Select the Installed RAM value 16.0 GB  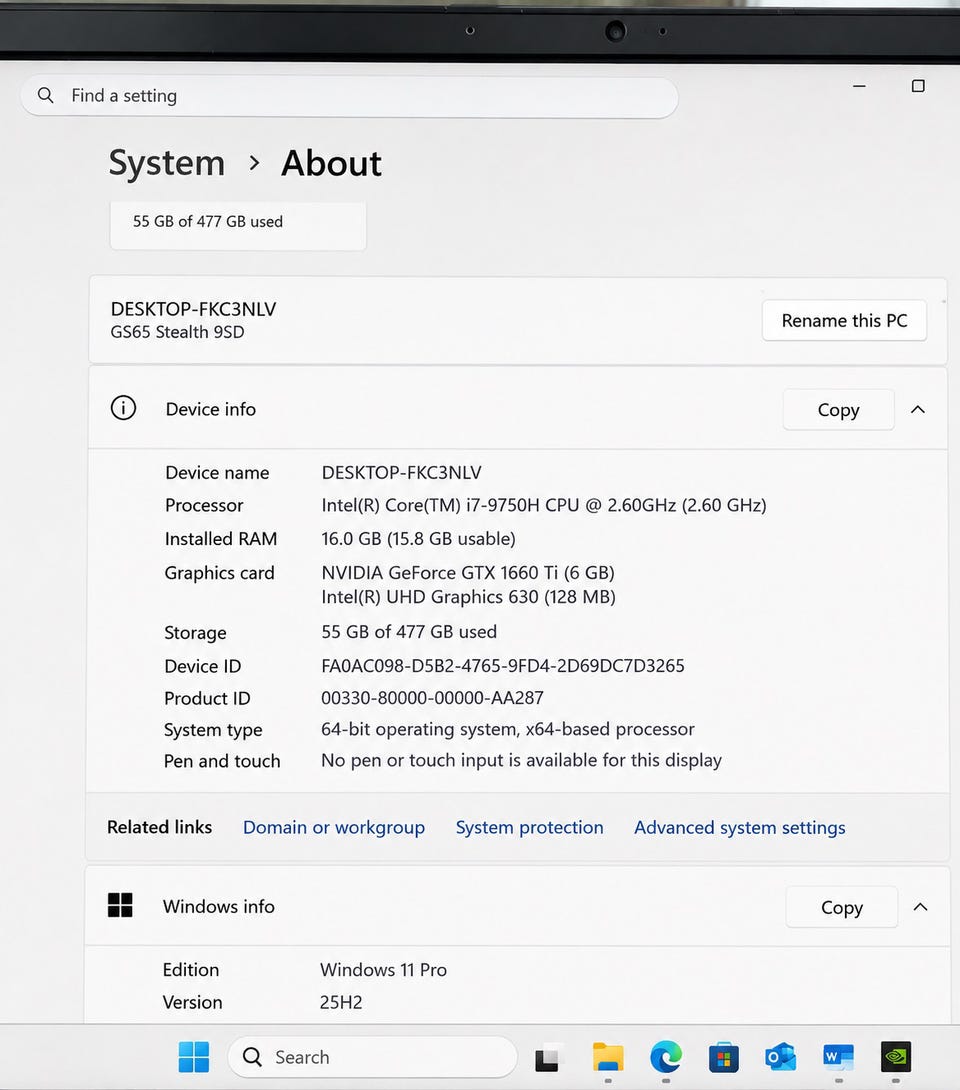[x=351, y=539]
